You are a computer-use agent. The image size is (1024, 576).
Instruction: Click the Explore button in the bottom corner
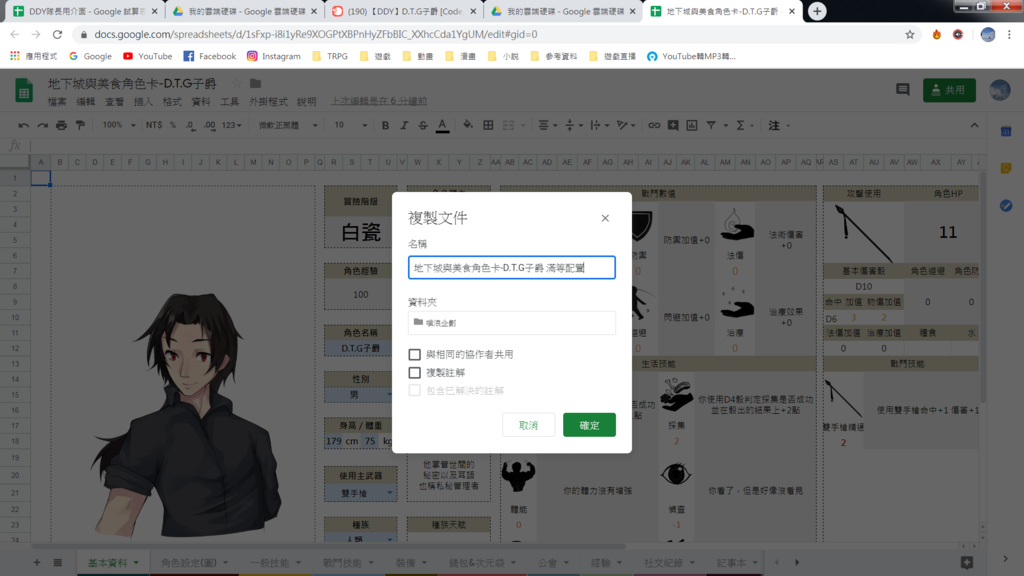967,562
